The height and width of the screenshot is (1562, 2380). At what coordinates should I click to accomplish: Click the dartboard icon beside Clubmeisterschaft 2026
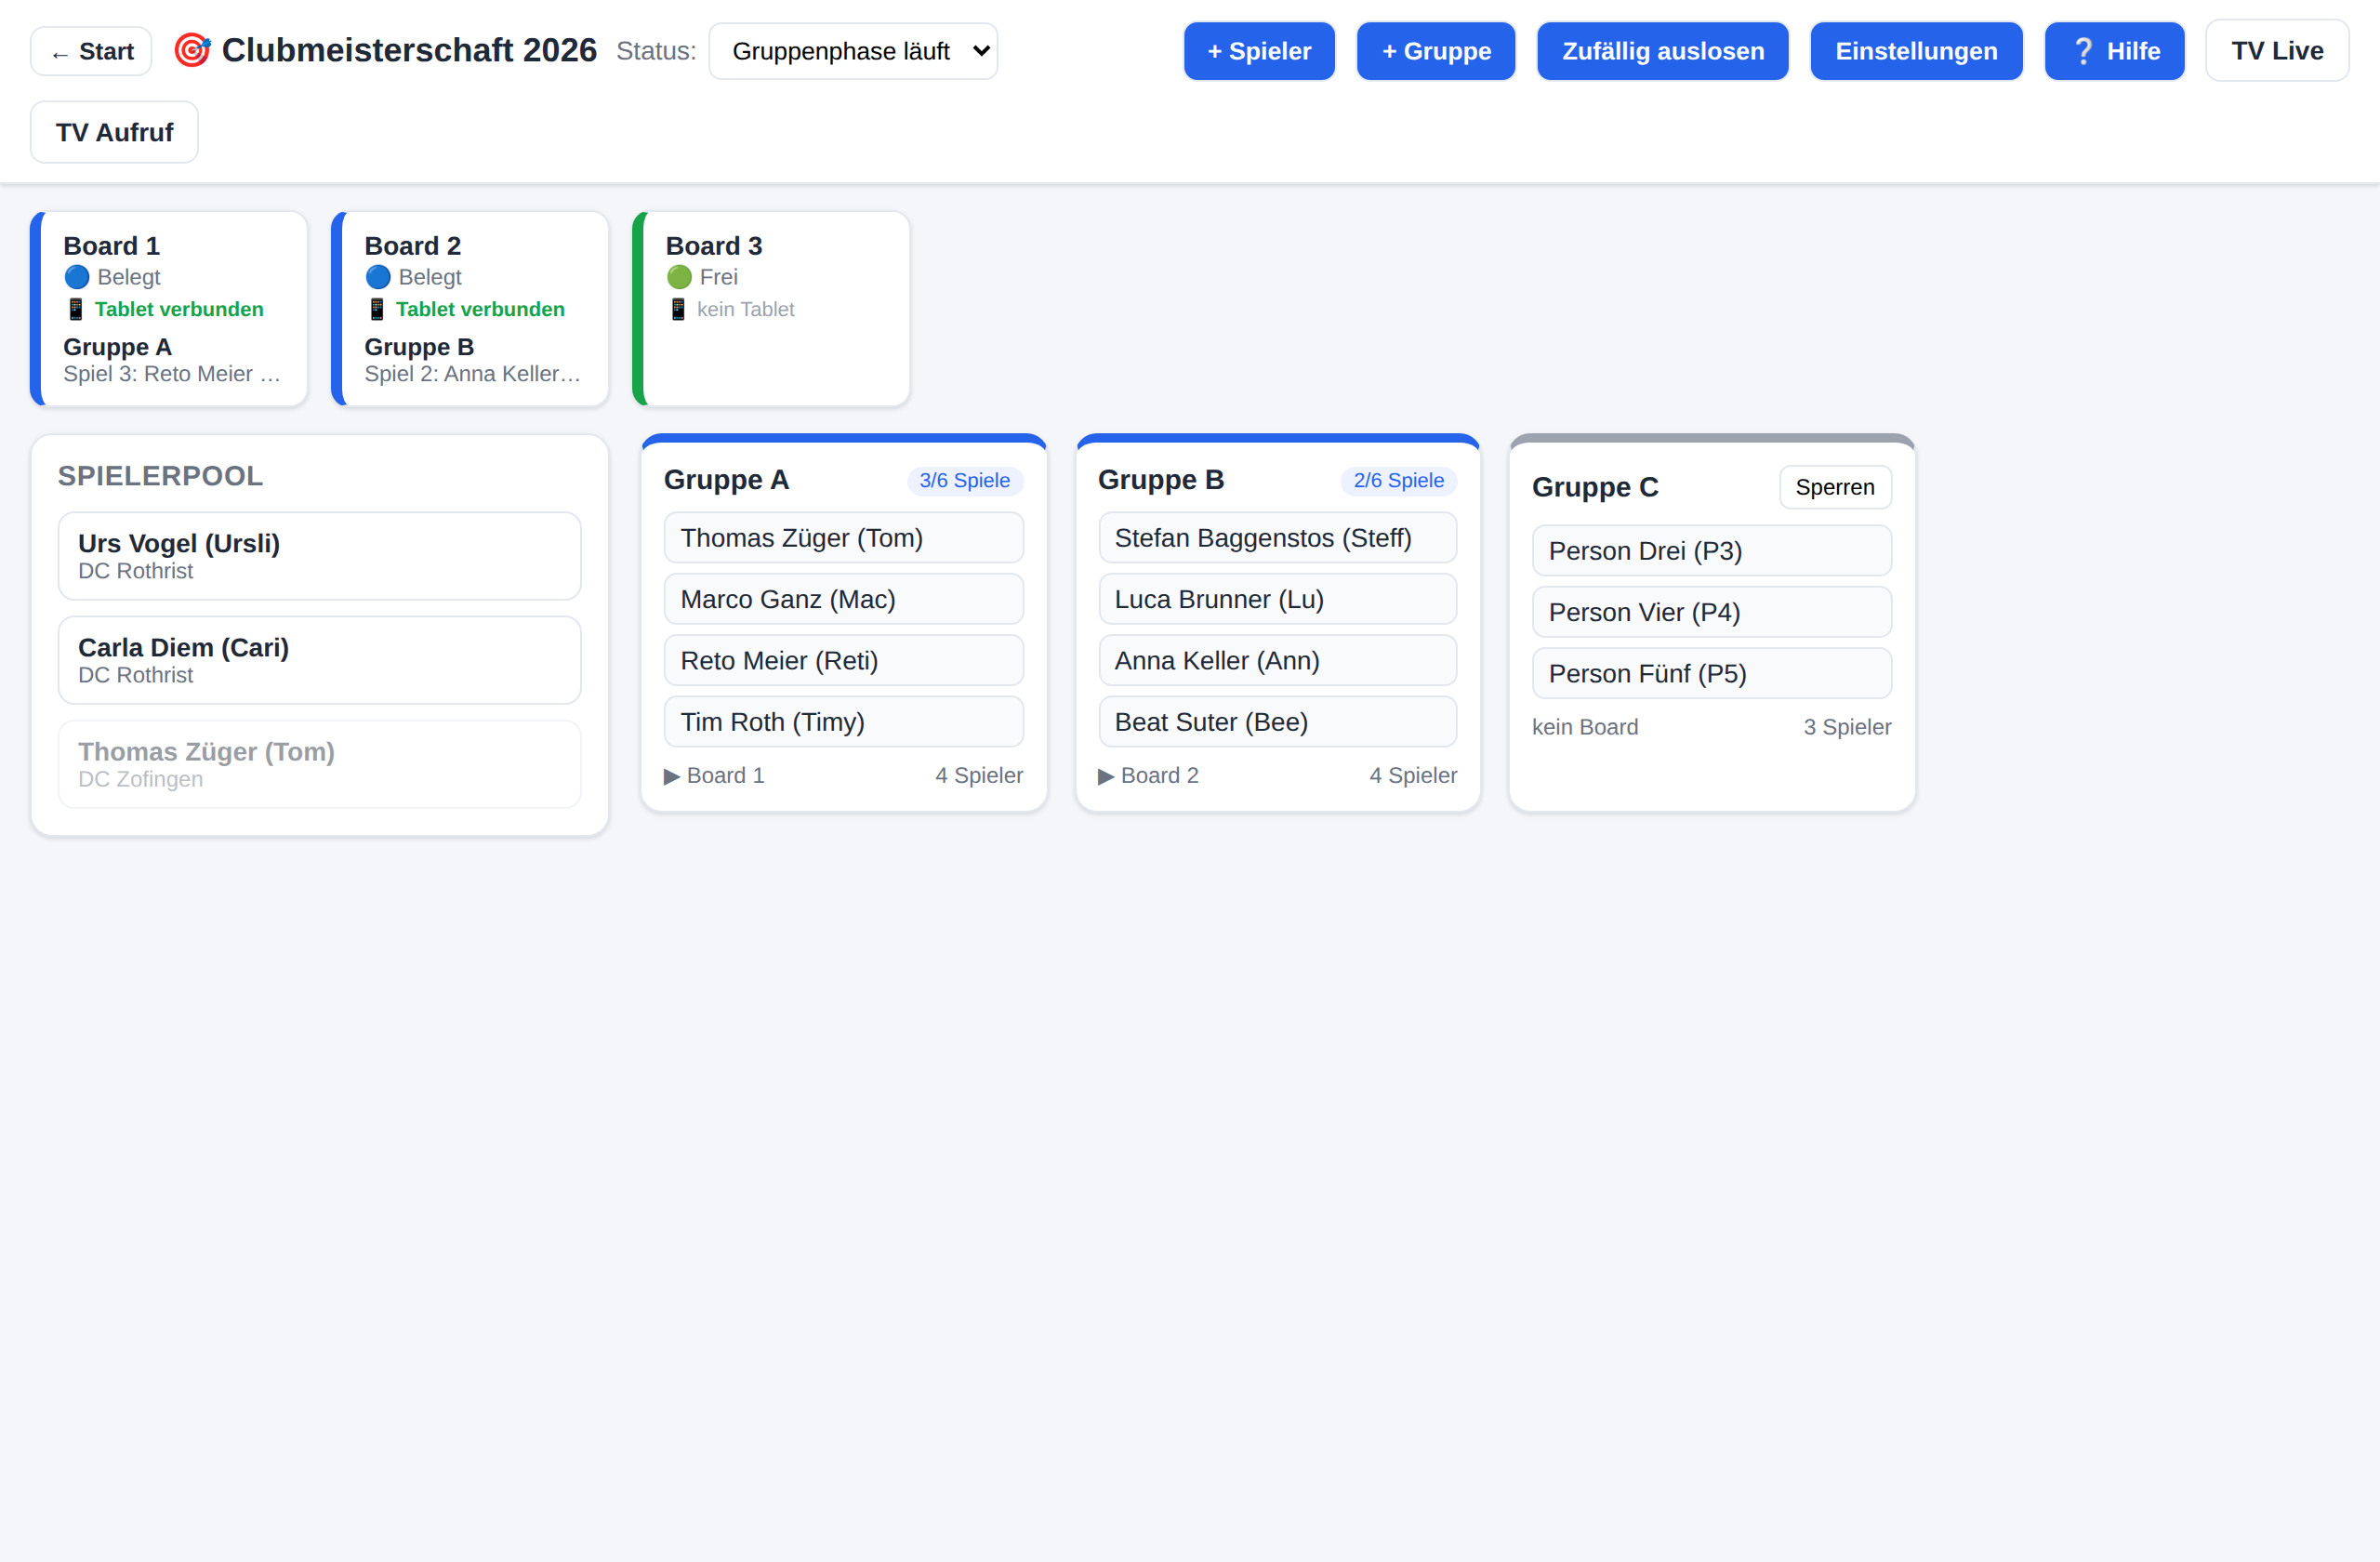tap(192, 50)
